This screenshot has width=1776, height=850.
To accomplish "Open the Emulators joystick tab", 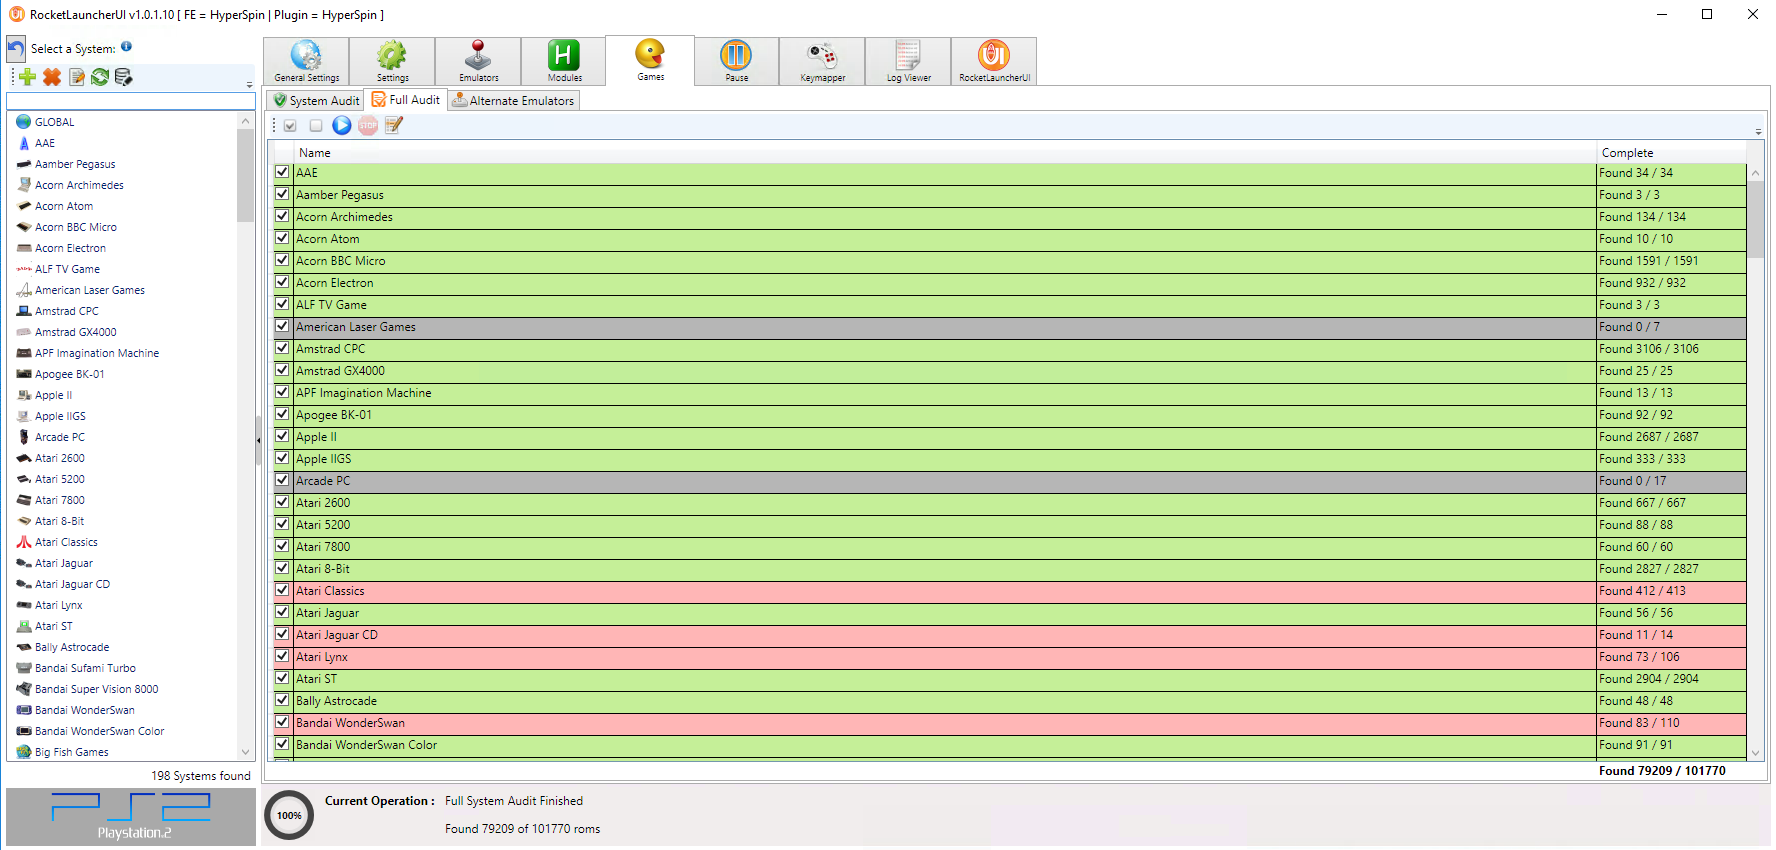I will [x=478, y=61].
